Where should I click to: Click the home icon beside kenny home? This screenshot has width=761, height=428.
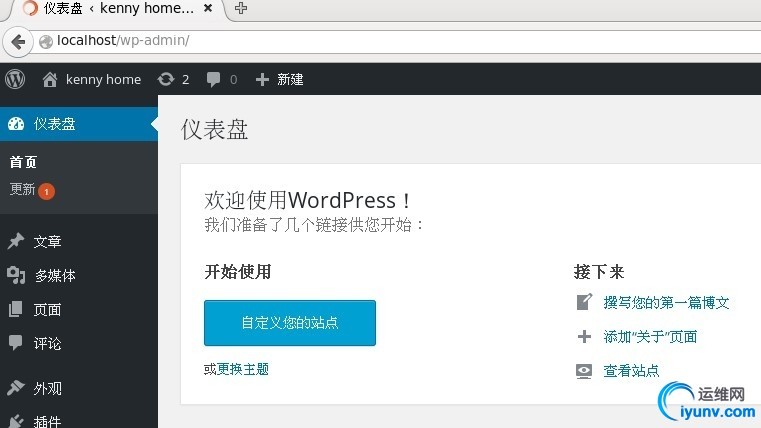(x=50, y=79)
